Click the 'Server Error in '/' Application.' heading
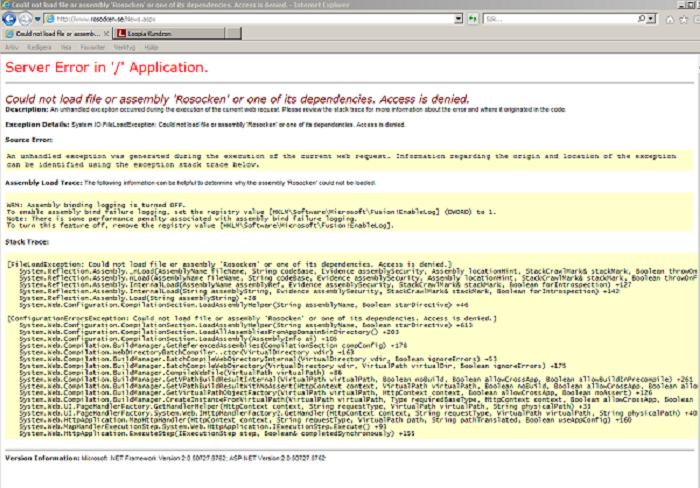700x488 pixels. pyautogui.click(x=107, y=67)
